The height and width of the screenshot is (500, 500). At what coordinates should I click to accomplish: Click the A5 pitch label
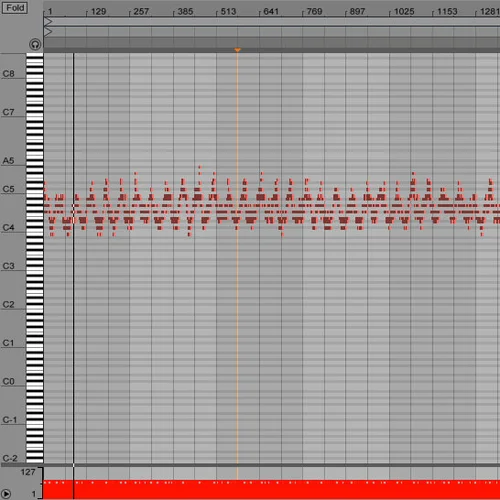tap(9, 161)
